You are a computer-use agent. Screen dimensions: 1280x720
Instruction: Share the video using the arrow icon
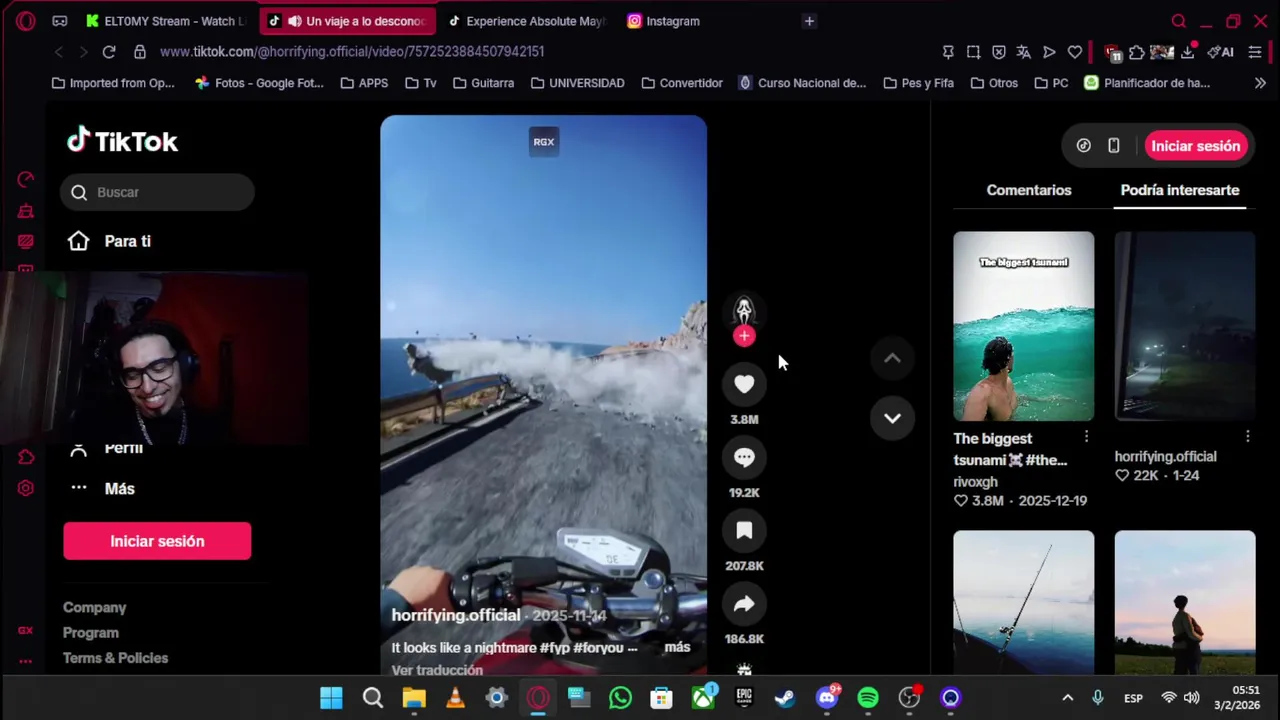click(744, 603)
